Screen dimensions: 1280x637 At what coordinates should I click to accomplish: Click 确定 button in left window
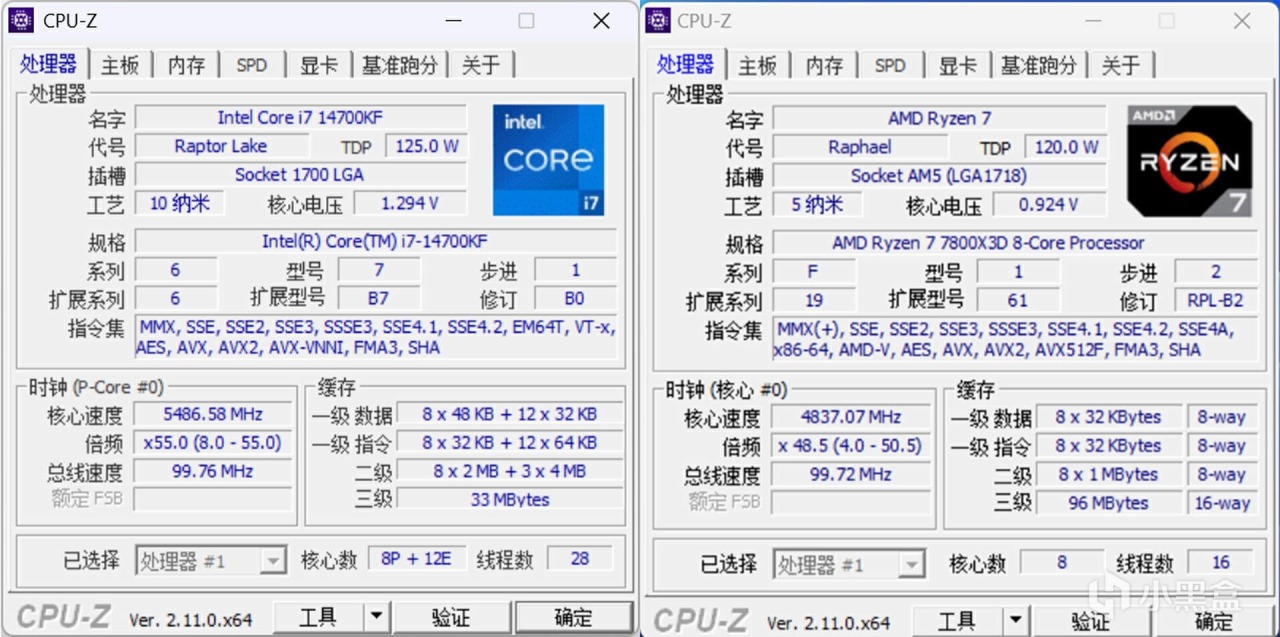pyautogui.click(x=573, y=617)
